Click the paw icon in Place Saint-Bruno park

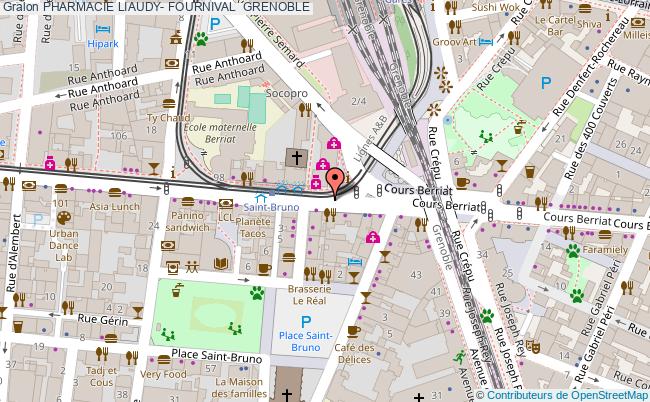[257, 293]
